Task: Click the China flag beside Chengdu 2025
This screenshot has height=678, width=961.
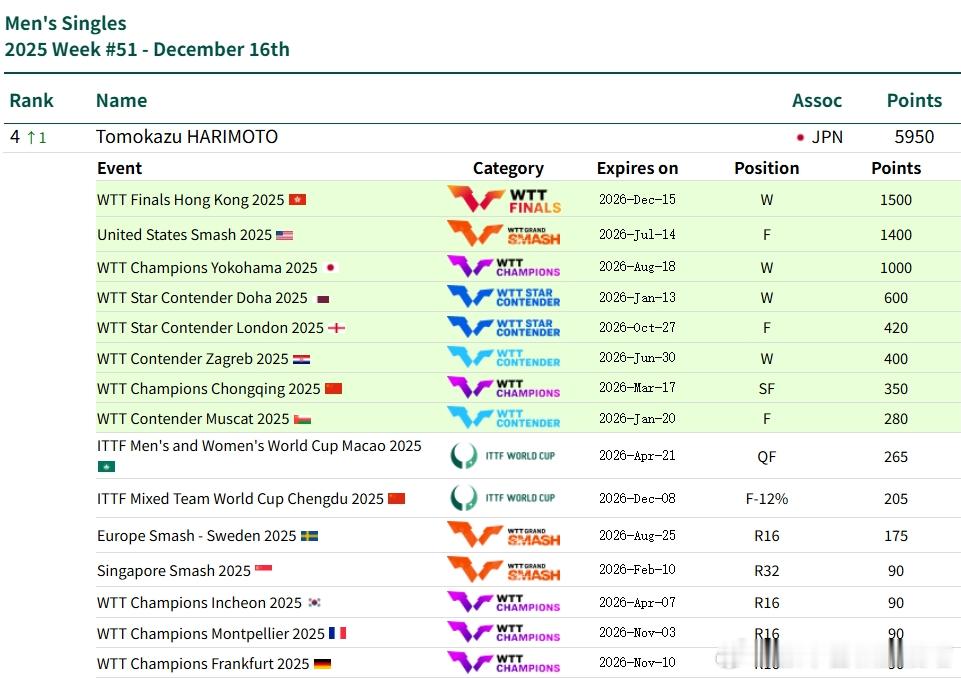Action: (x=397, y=498)
